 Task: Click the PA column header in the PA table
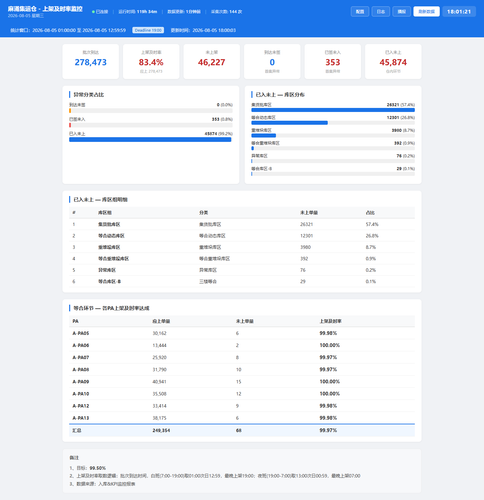(76, 321)
